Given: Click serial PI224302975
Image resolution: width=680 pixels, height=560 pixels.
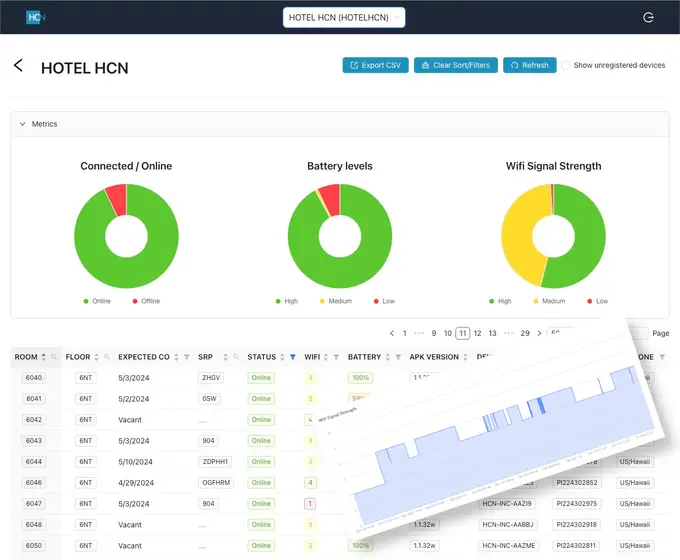Looking at the screenshot, I should pyautogui.click(x=577, y=504).
